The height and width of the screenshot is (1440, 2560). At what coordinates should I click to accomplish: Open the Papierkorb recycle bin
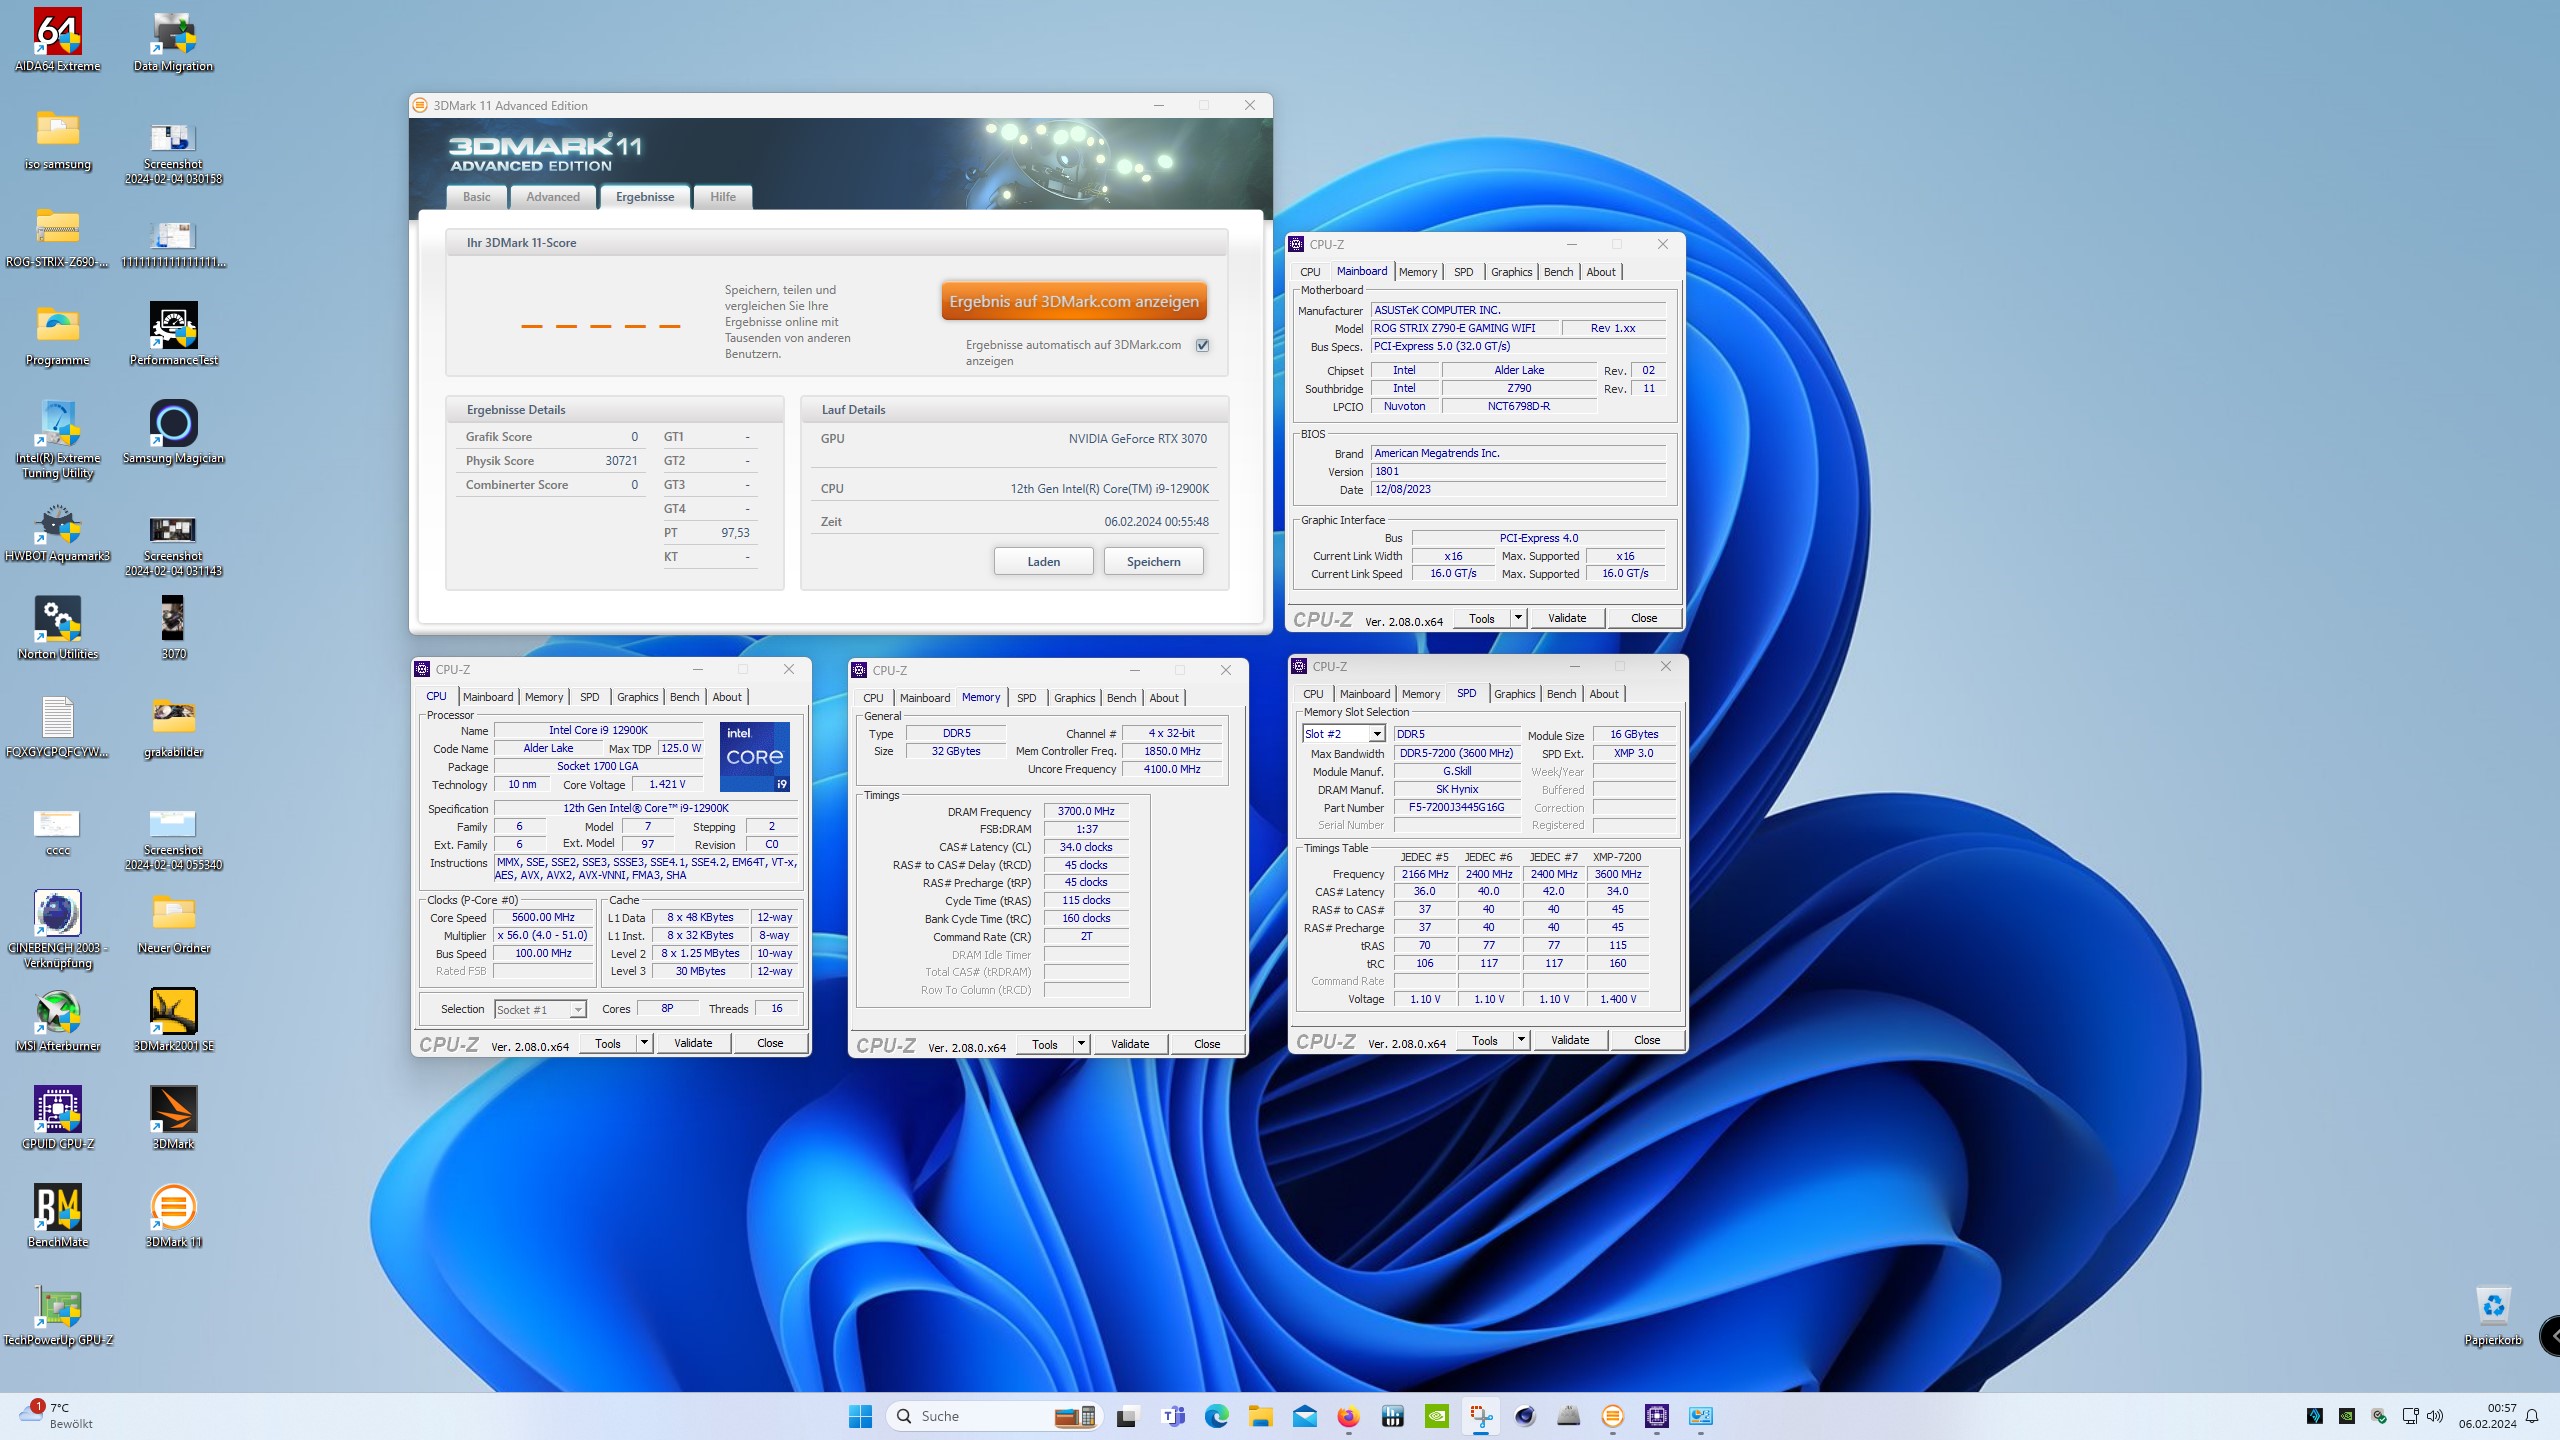click(x=2493, y=1315)
